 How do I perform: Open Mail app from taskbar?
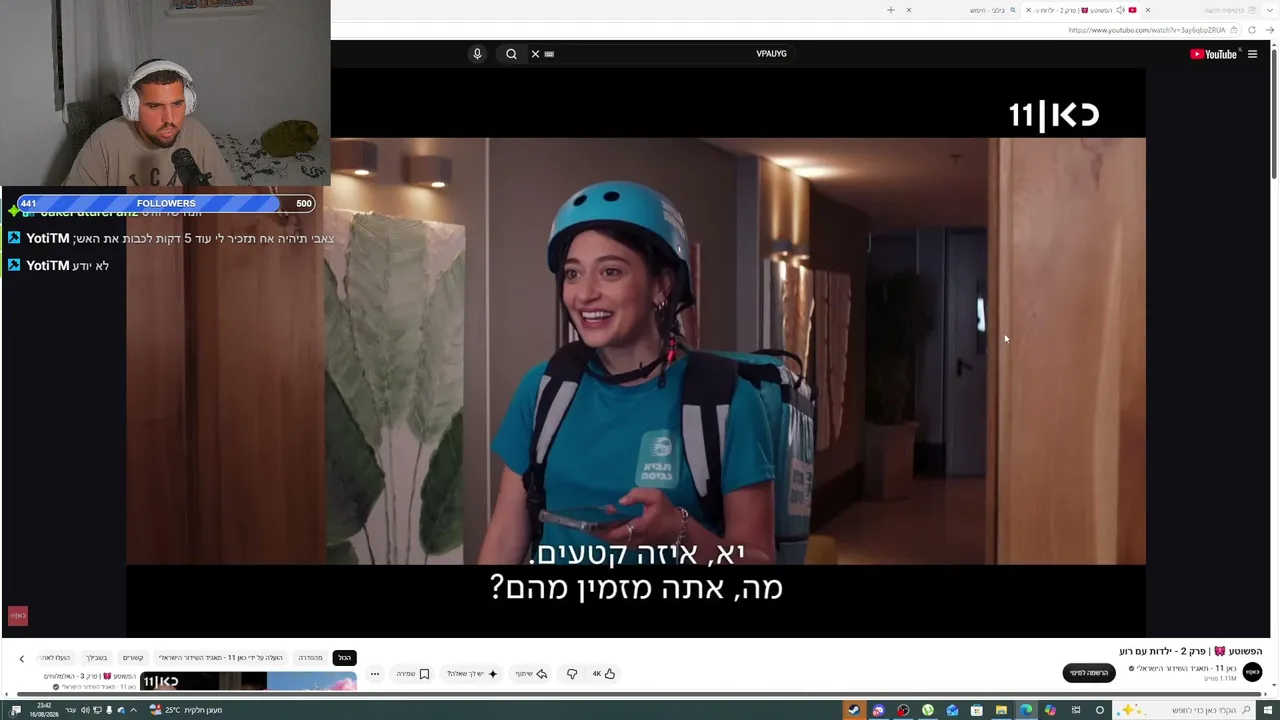click(x=952, y=710)
